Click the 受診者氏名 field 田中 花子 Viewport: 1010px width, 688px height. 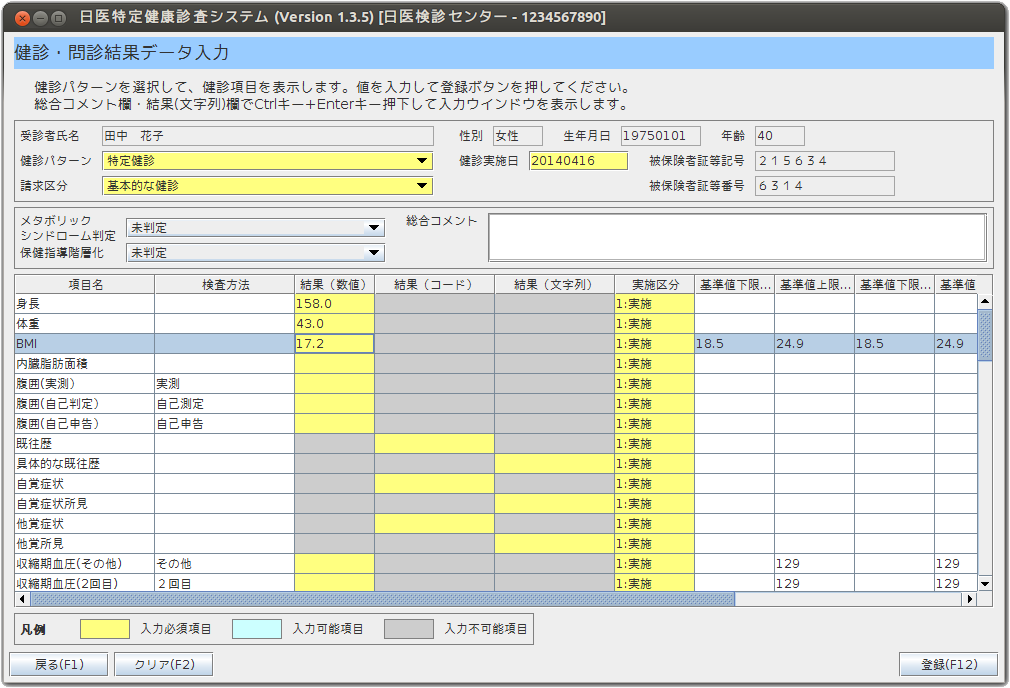[x=268, y=136]
